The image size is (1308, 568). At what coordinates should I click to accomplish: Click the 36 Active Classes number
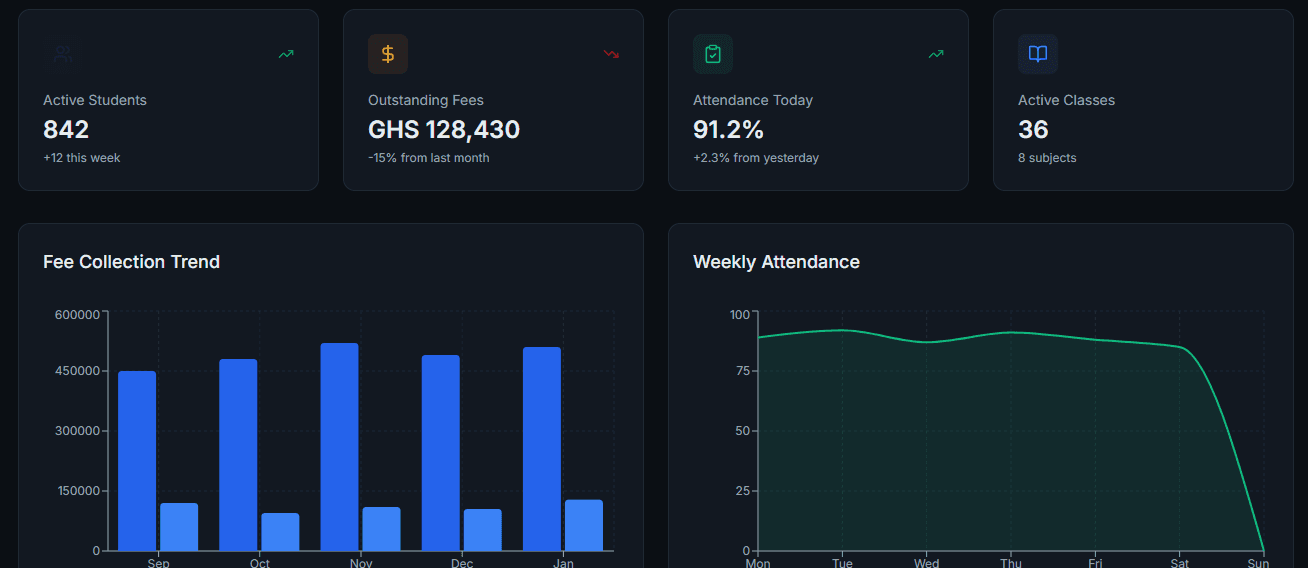click(1033, 130)
